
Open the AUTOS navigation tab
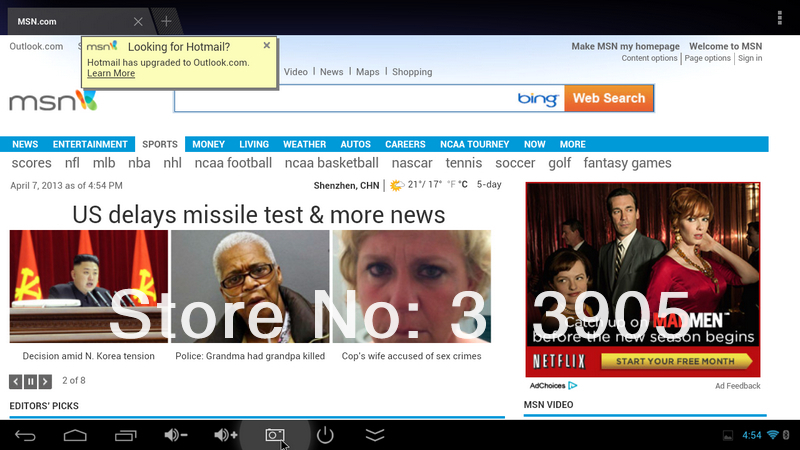click(x=356, y=144)
